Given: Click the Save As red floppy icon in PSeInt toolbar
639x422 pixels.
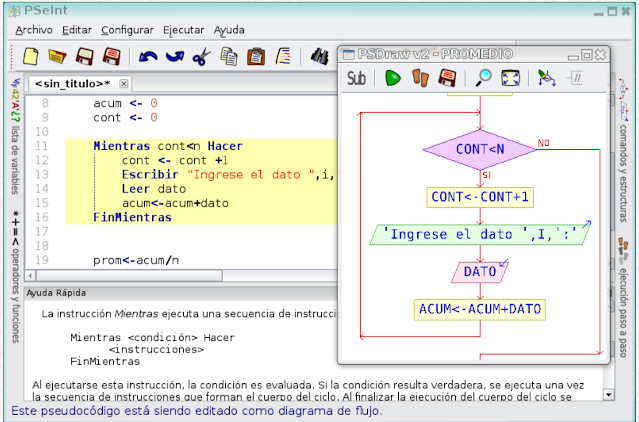Looking at the screenshot, I should point(112,56).
